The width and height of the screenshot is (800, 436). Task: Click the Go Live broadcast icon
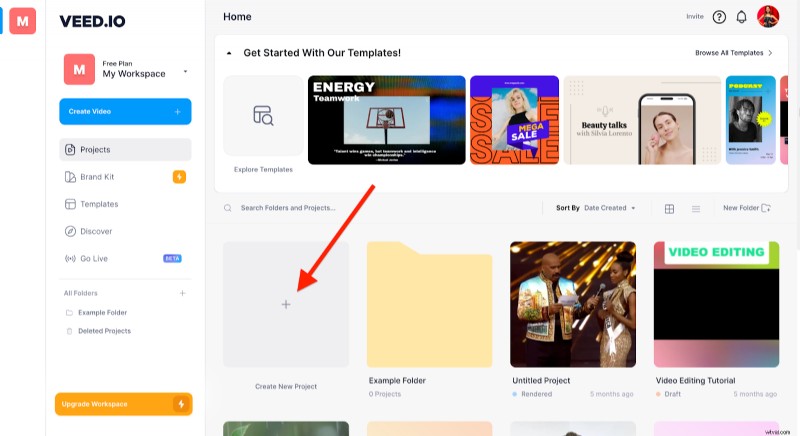point(70,259)
